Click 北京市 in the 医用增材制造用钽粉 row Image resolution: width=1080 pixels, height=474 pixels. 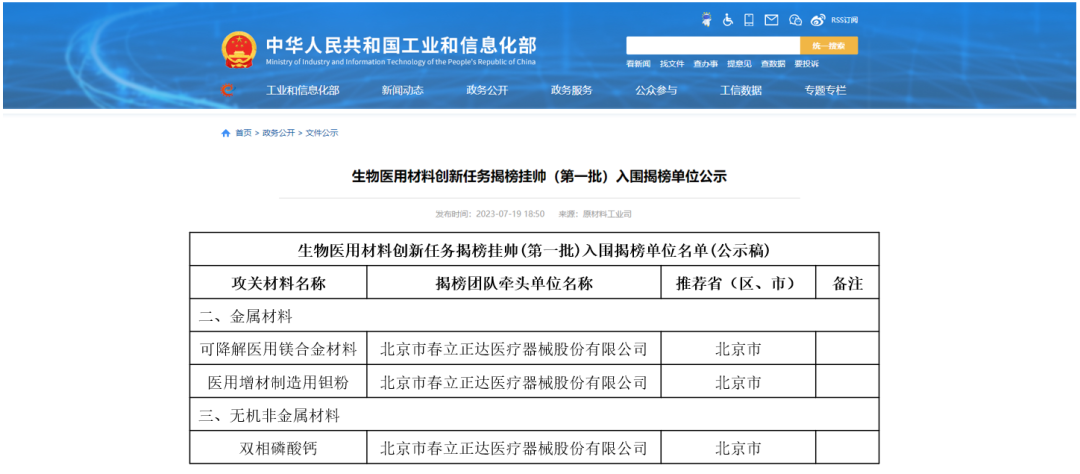(x=738, y=382)
